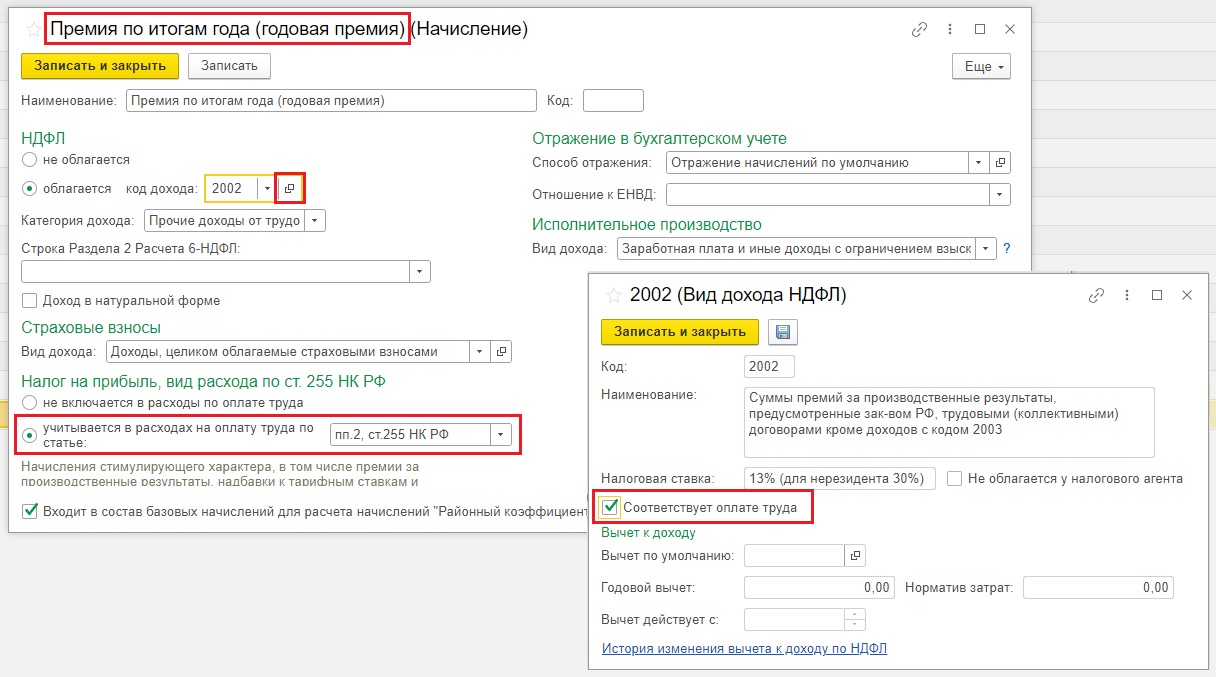This screenshot has height=677, width=1216.
Task: Open the Способ отражения record button
Action: (x=1001, y=162)
